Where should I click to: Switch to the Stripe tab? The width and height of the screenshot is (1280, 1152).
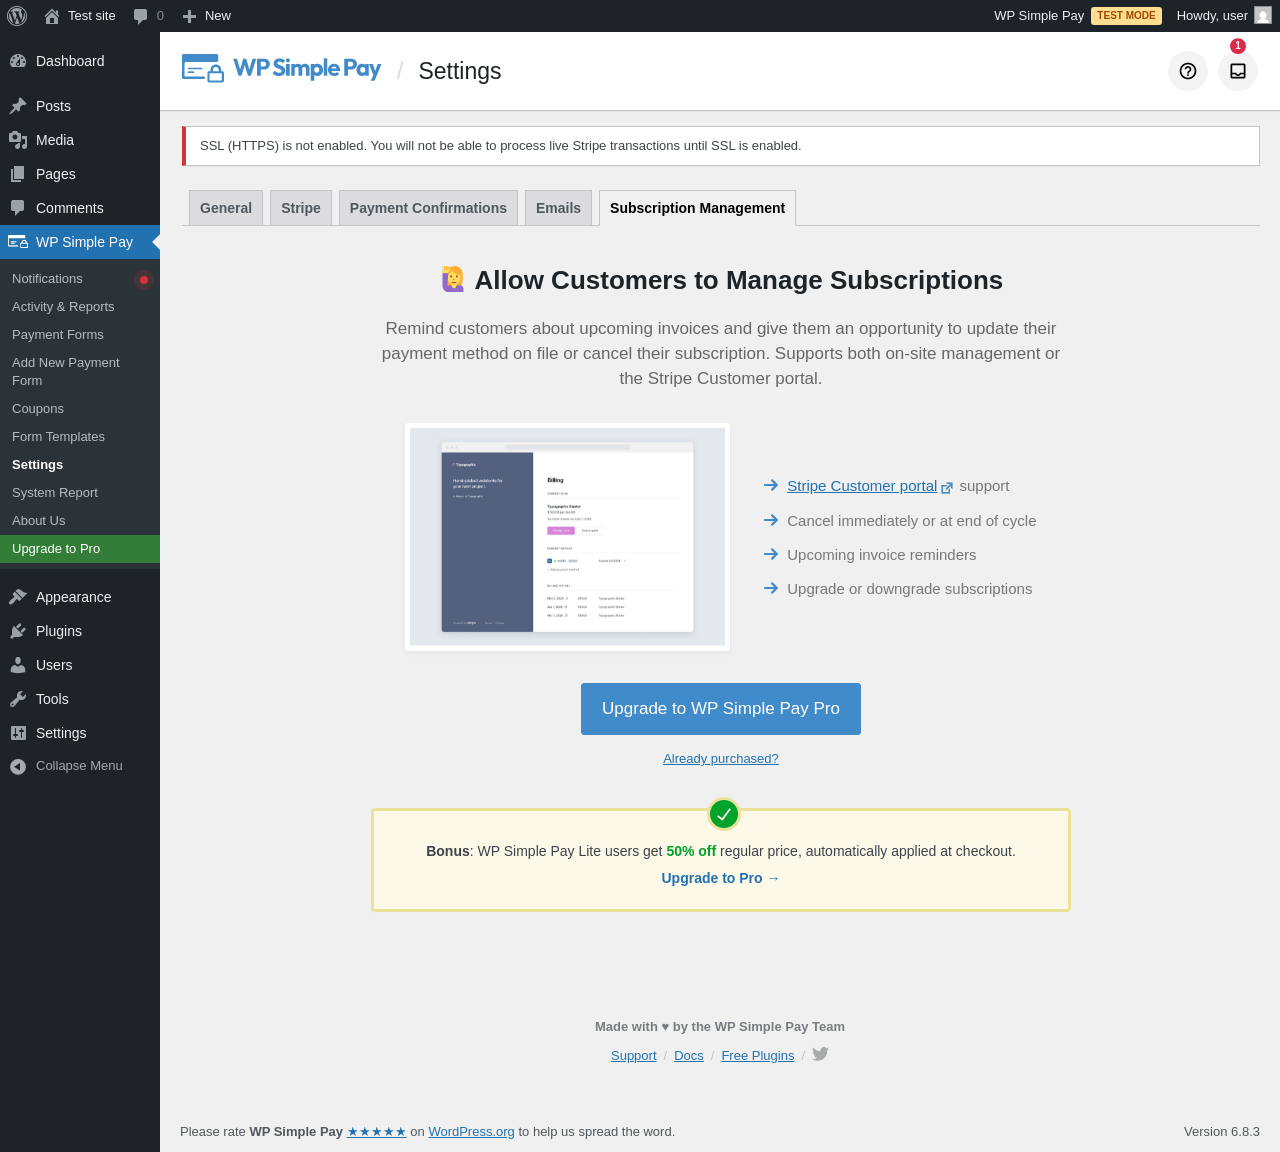click(x=301, y=208)
